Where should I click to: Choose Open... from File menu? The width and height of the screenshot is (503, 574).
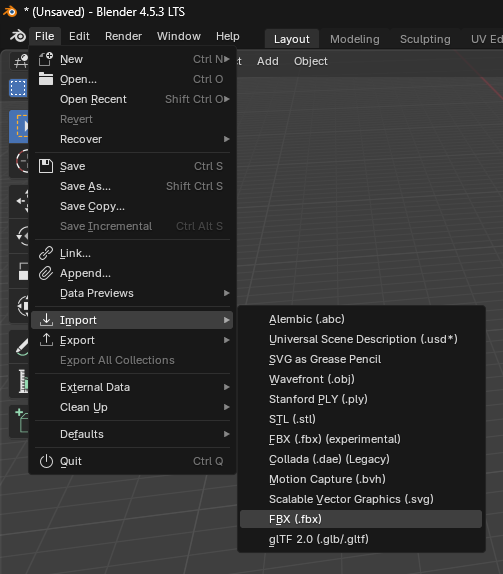click(132, 79)
